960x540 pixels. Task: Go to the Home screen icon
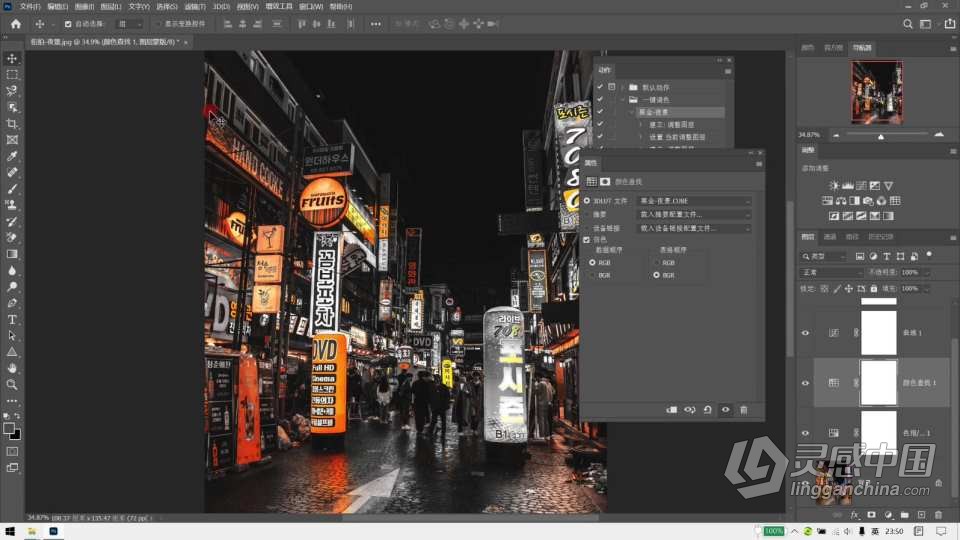click(16, 24)
